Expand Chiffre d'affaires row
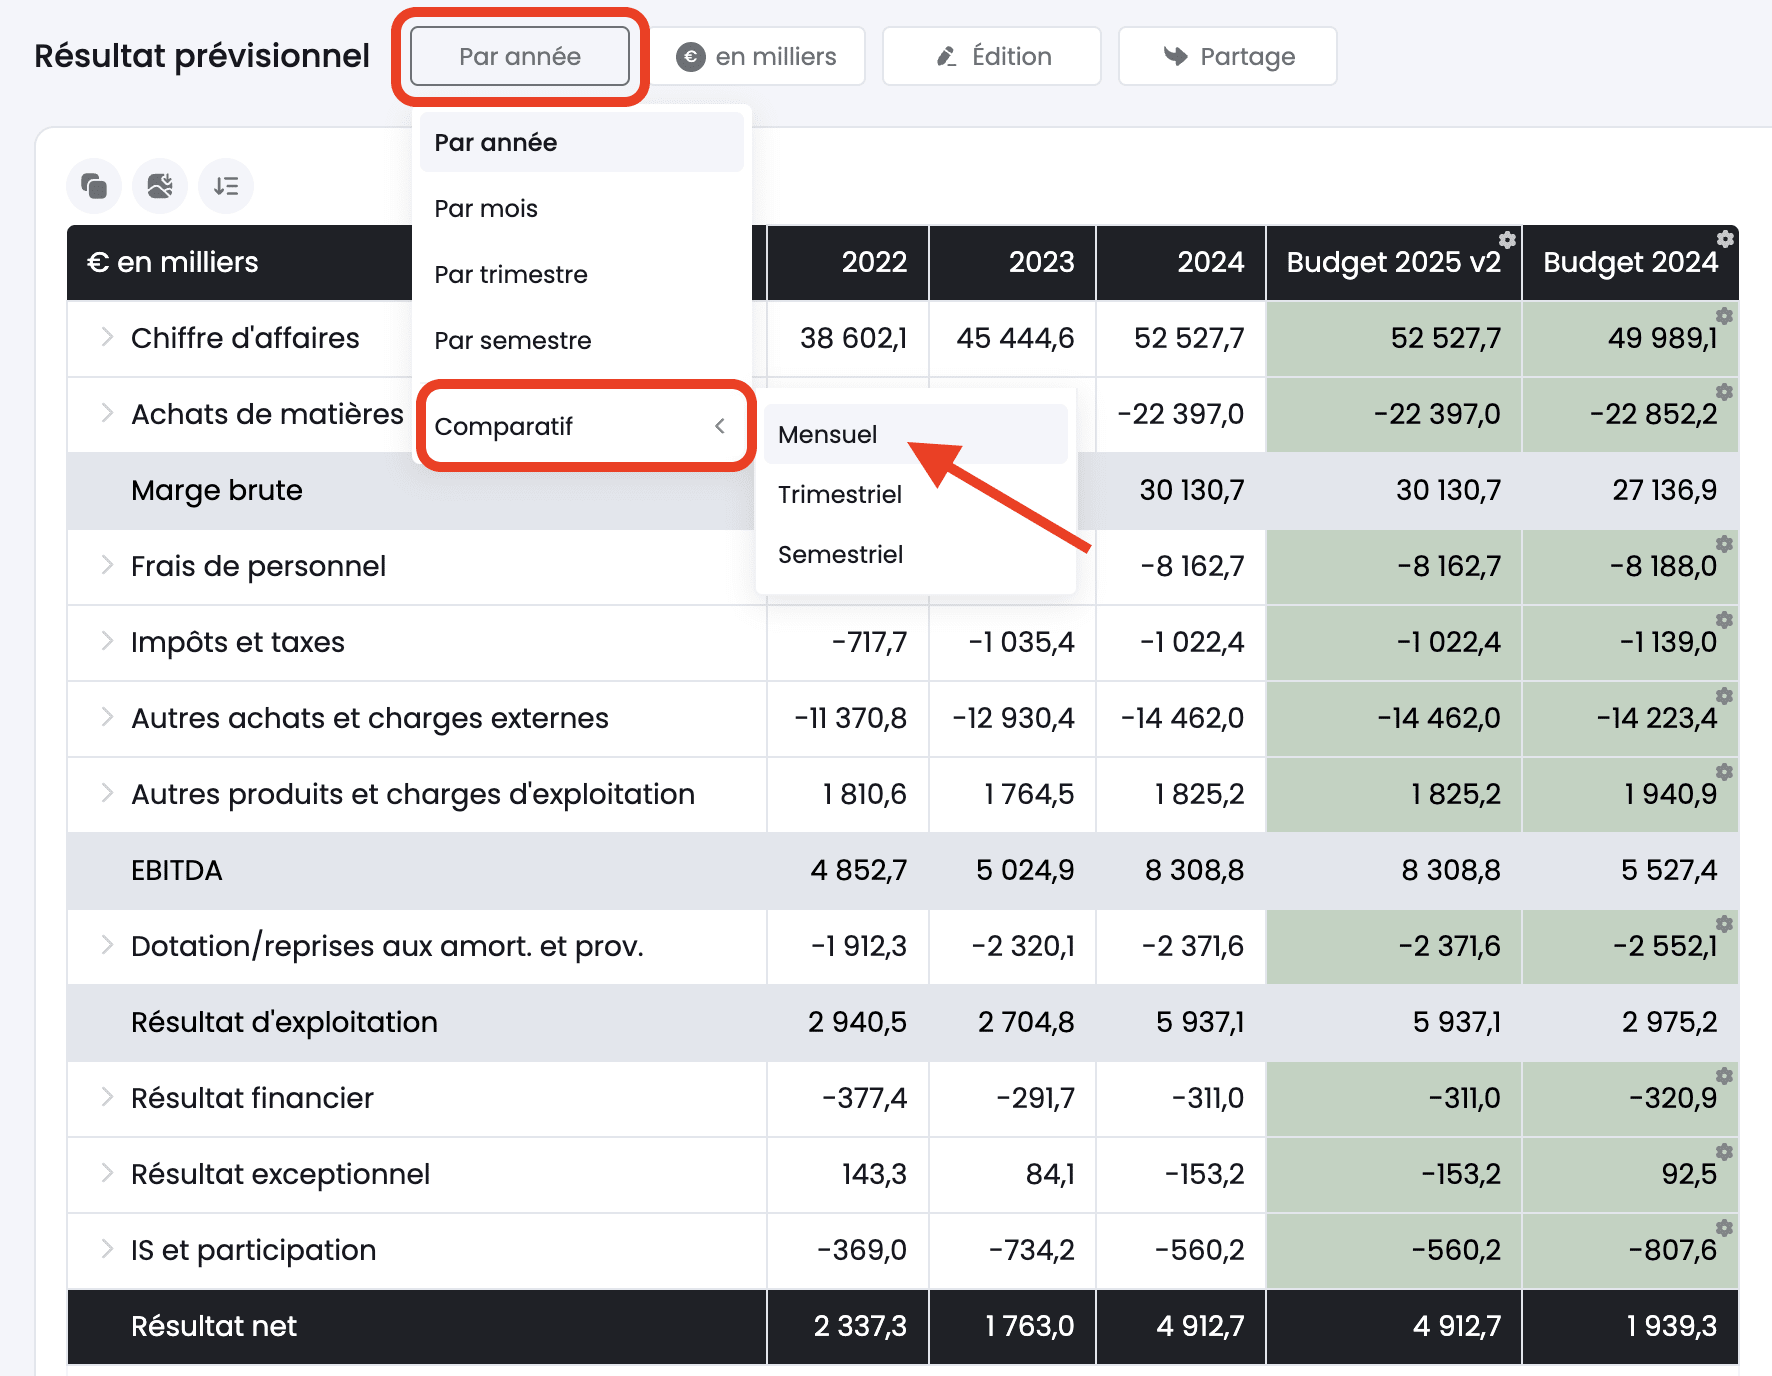 click(107, 337)
